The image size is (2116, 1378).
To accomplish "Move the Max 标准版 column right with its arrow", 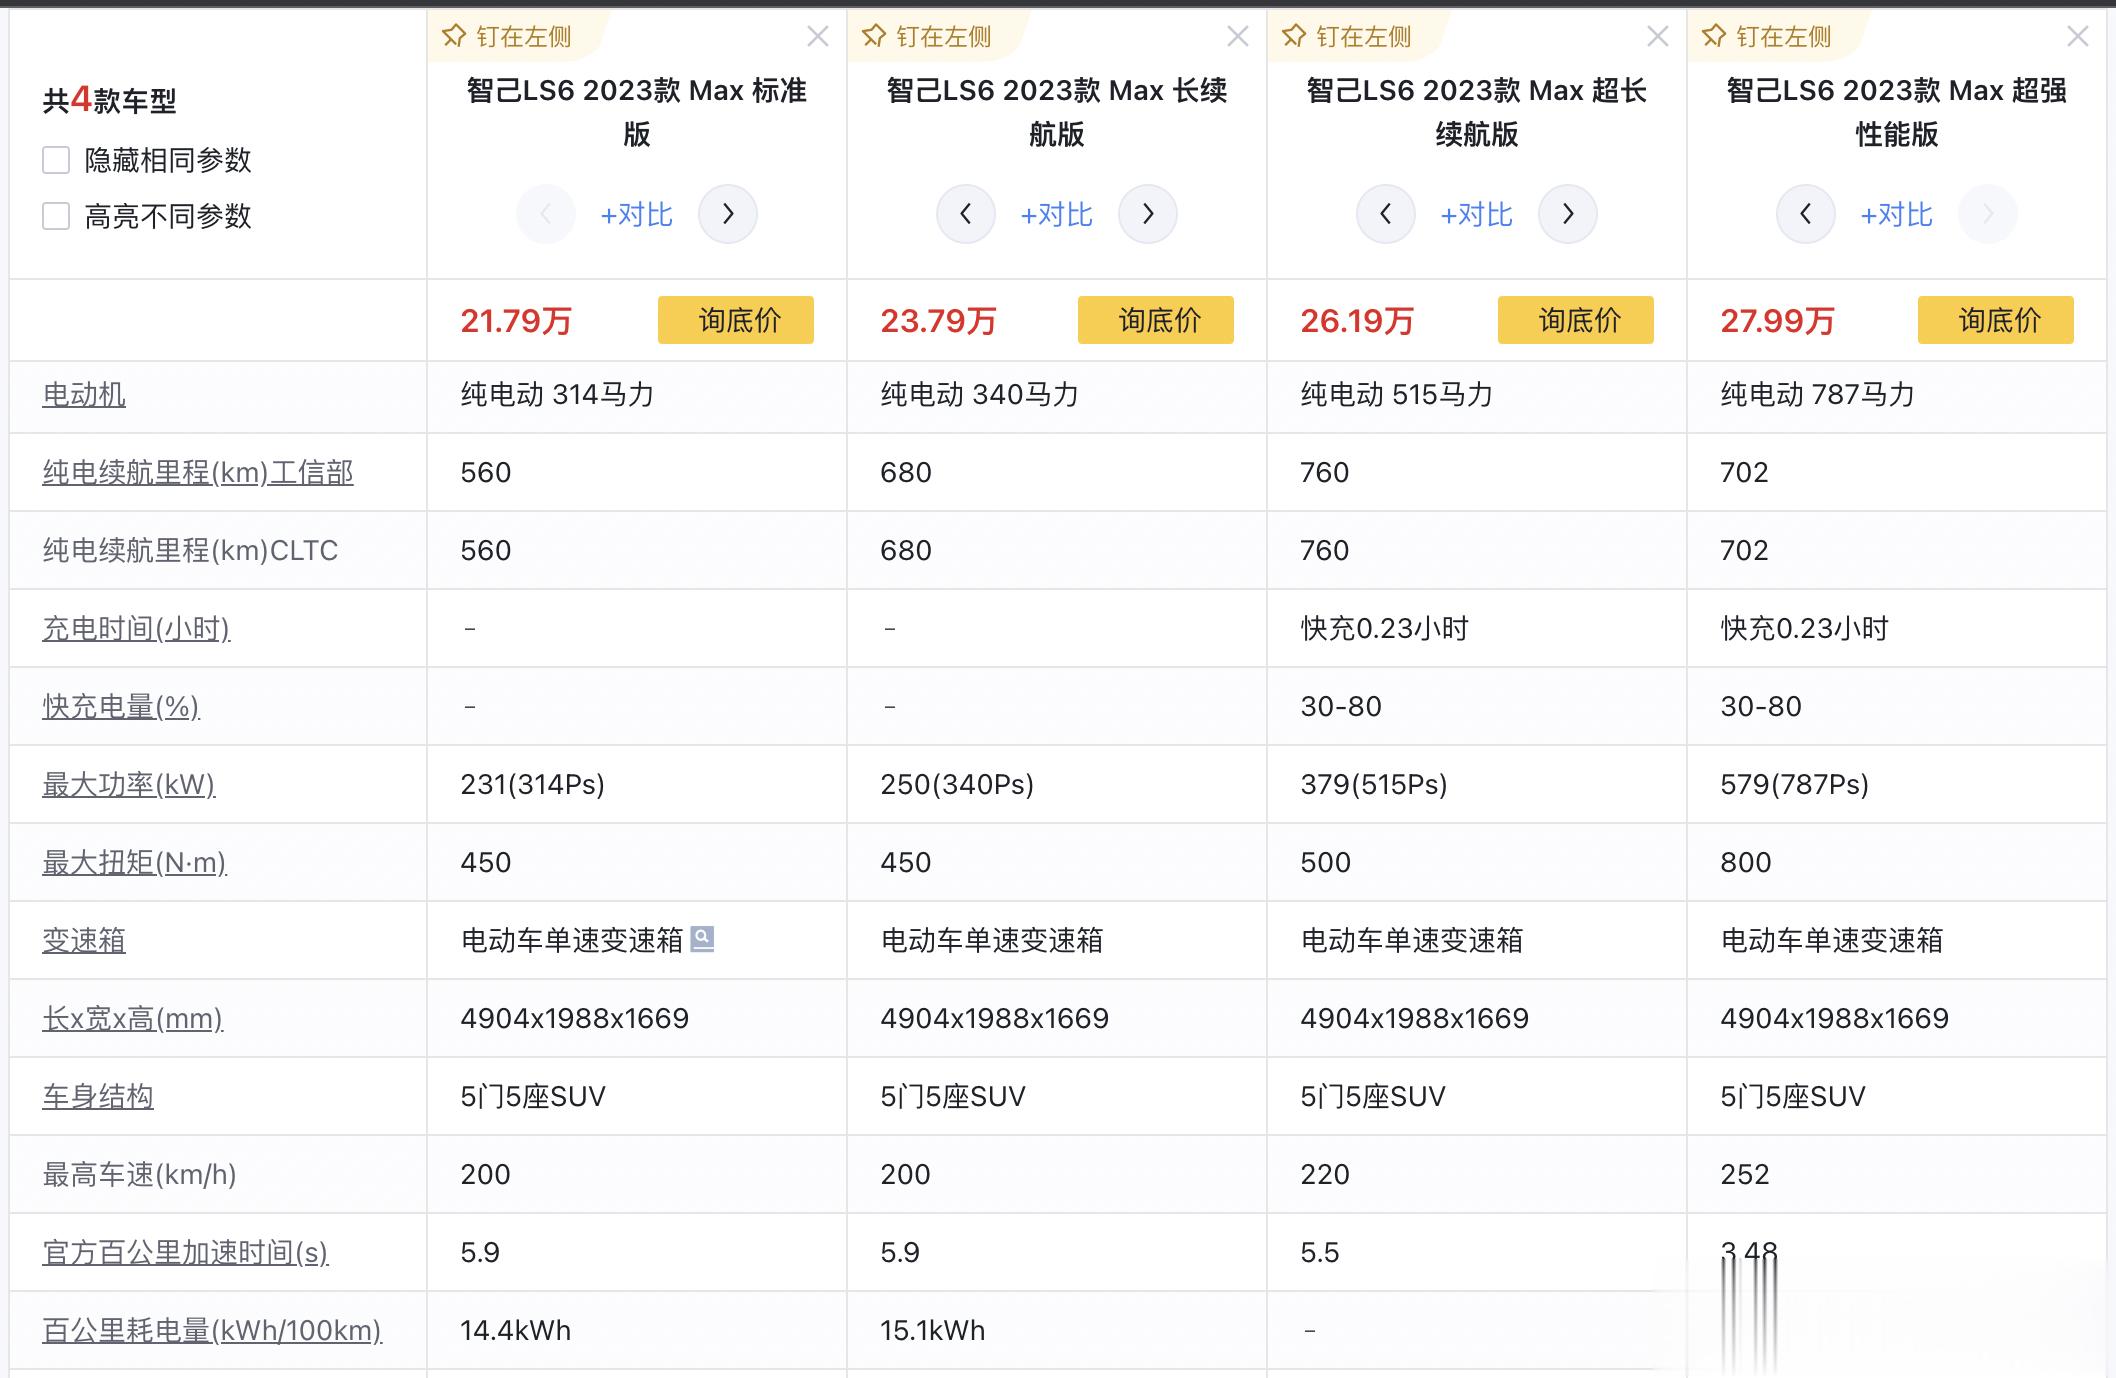I will (x=728, y=214).
